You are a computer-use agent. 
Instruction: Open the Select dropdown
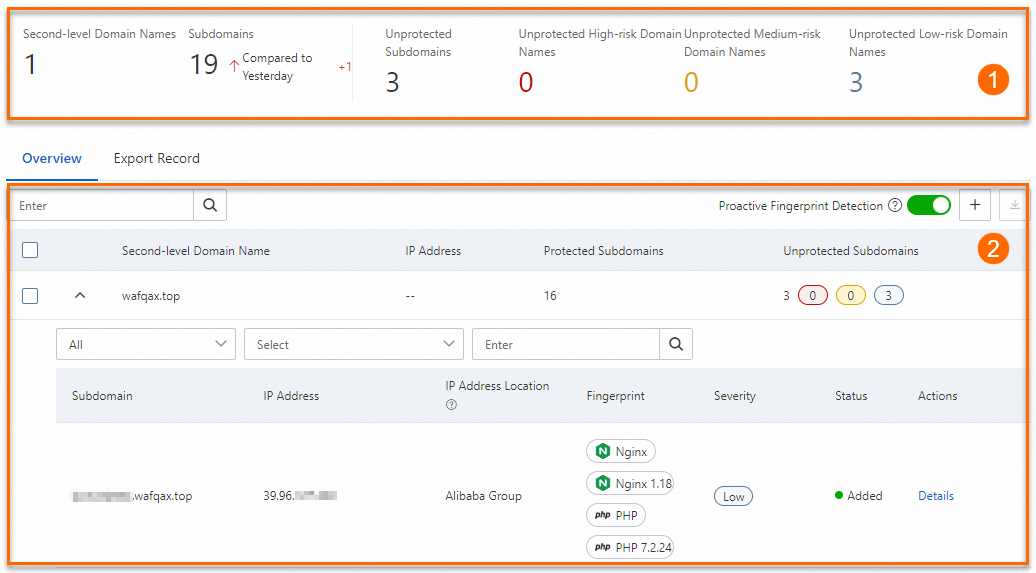pos(353,344)
